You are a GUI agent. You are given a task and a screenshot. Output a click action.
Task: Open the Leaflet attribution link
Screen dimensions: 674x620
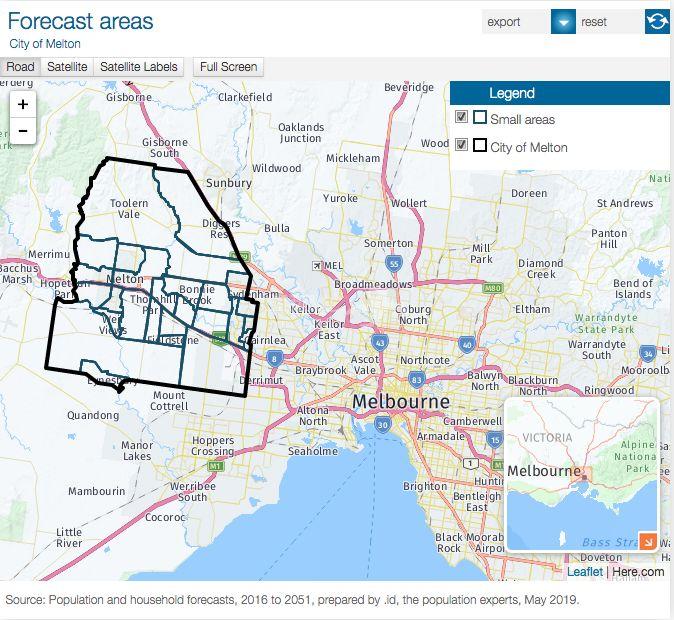coord(584,572)
